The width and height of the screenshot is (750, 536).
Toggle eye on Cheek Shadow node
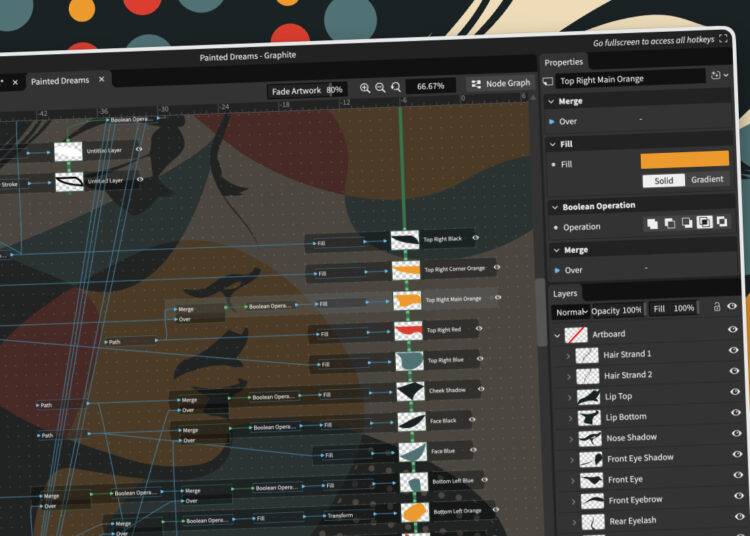tap(481, 389)
